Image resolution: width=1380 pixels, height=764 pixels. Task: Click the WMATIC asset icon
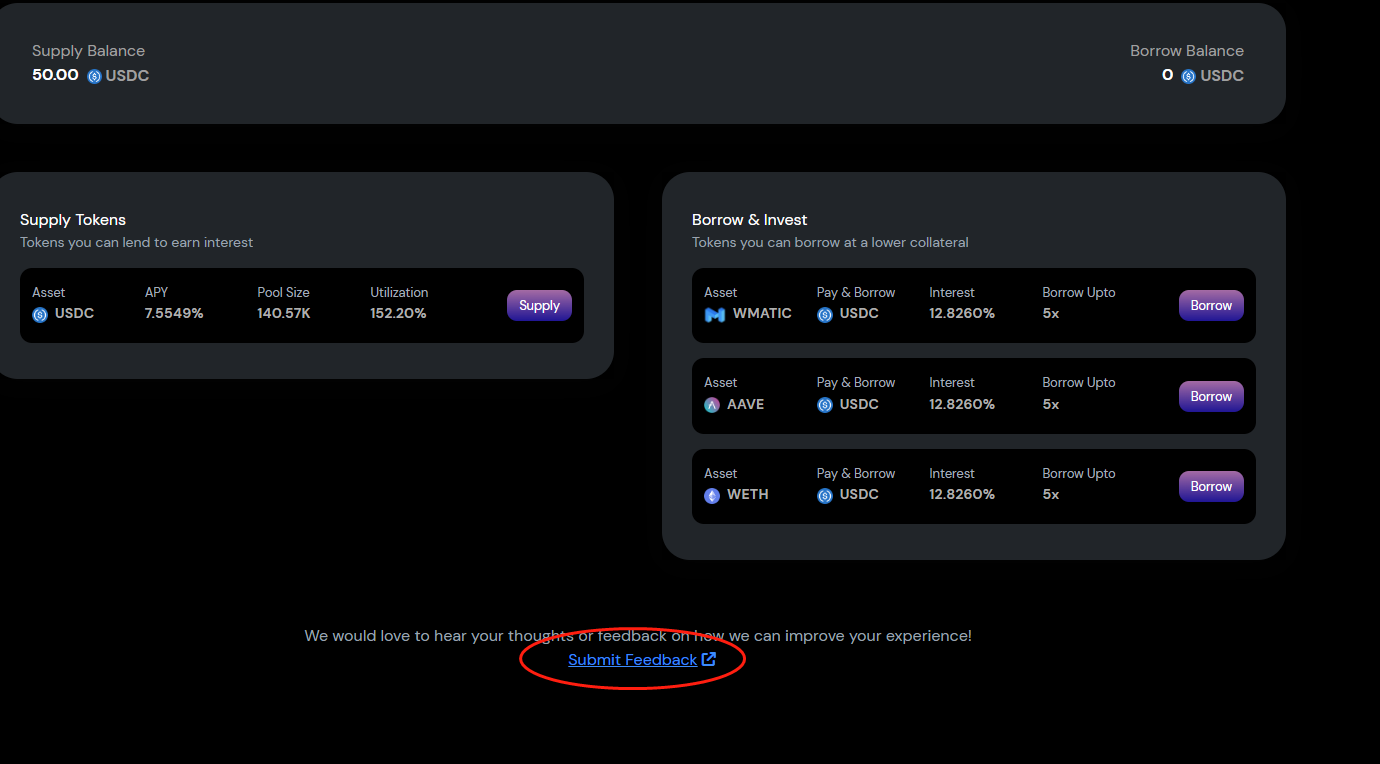714,314
